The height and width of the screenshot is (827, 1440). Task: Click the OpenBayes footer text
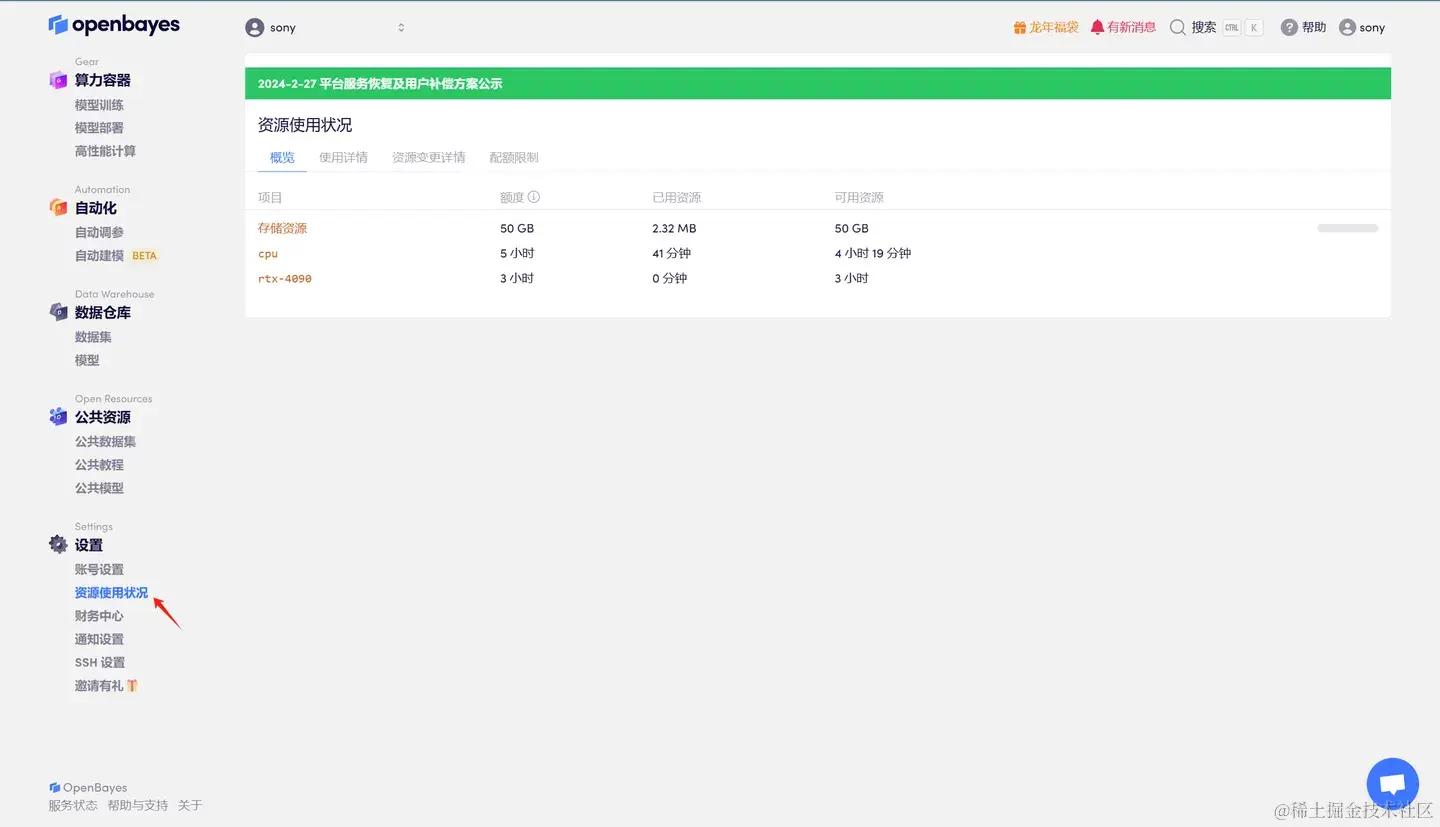pos(95,788)
